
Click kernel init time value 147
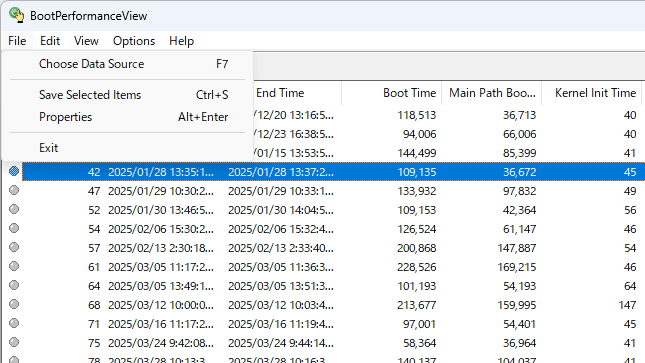(627, 305)
